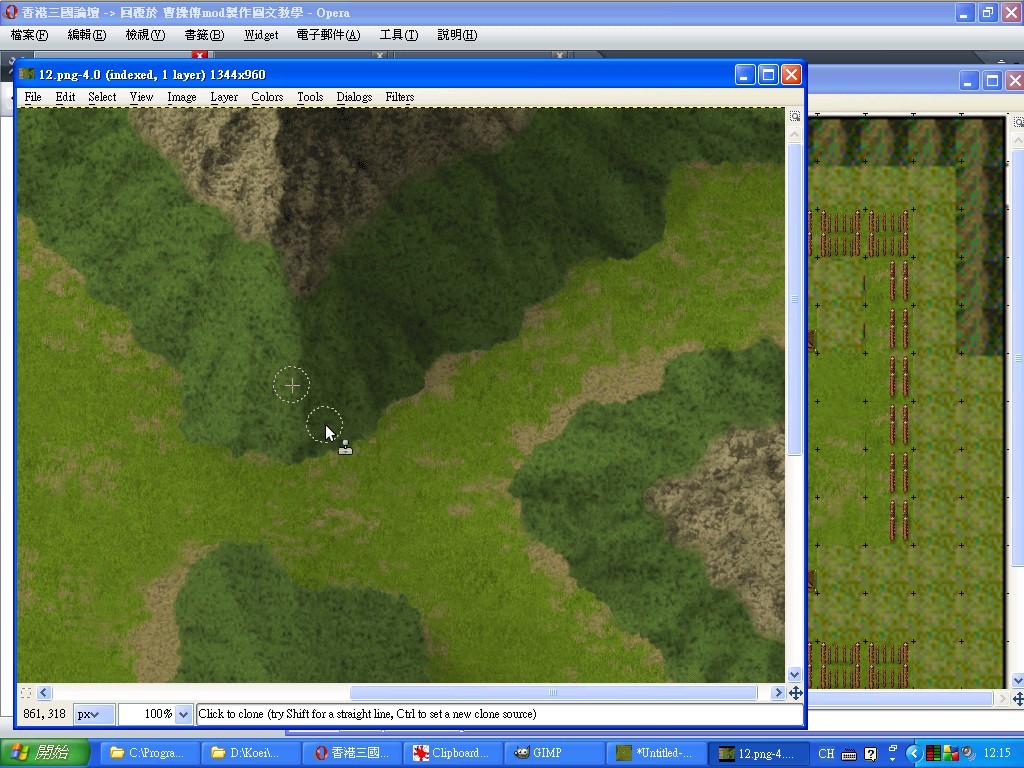
Task: Maximize the 12.png GIMP window
Action: (x=768, y=75)
